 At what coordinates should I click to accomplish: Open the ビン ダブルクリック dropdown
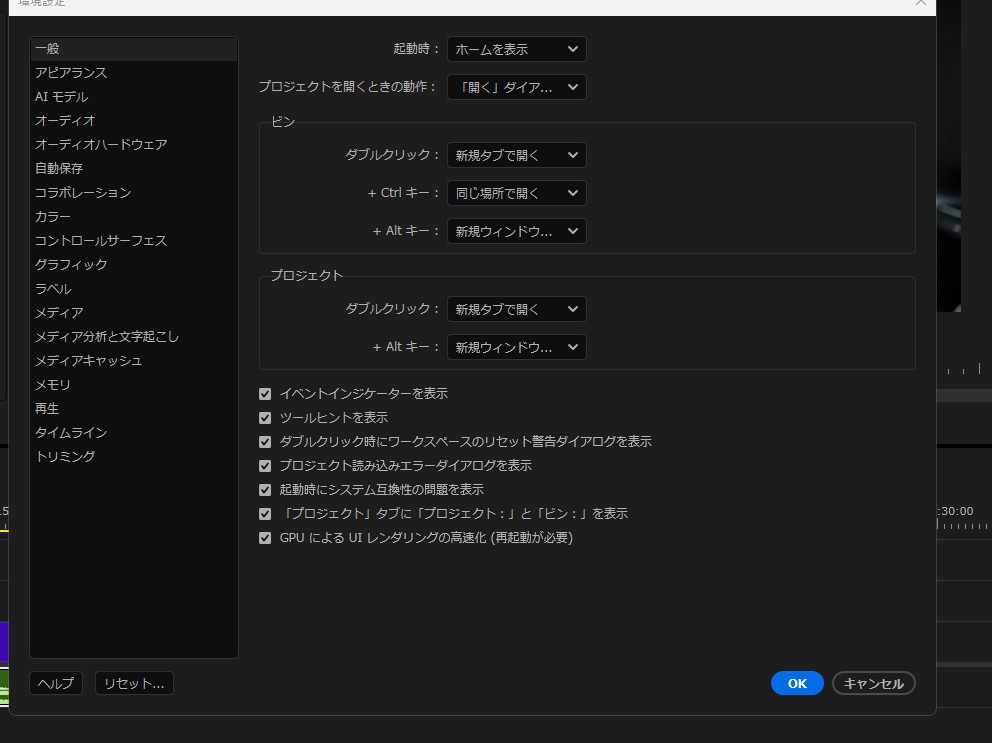(x=516, y=155)
